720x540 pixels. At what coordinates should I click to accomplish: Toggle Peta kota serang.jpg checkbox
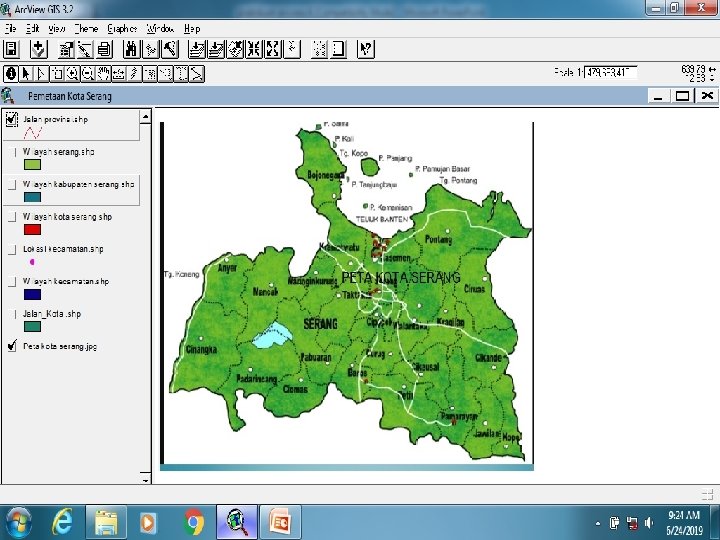click(12, 346)
